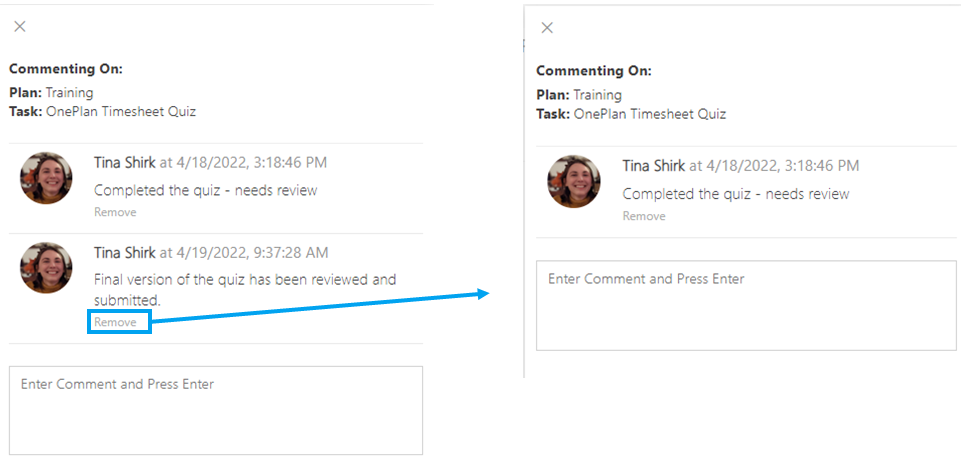This screenshot has width=961, height=460.
Task: Click Remove in the single-comment panel
Action: pos(644,216)
